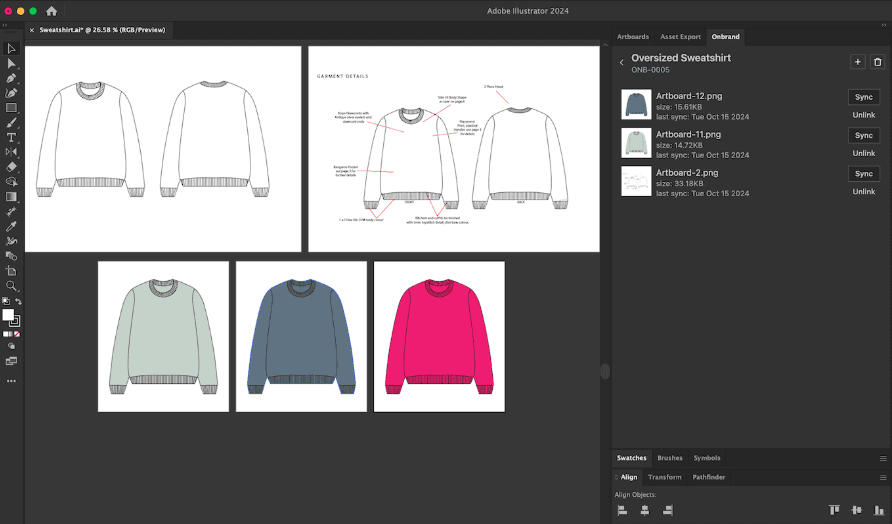892x524 pixels.
Task: Select the Eraser tool
Action: coord(11,167)
